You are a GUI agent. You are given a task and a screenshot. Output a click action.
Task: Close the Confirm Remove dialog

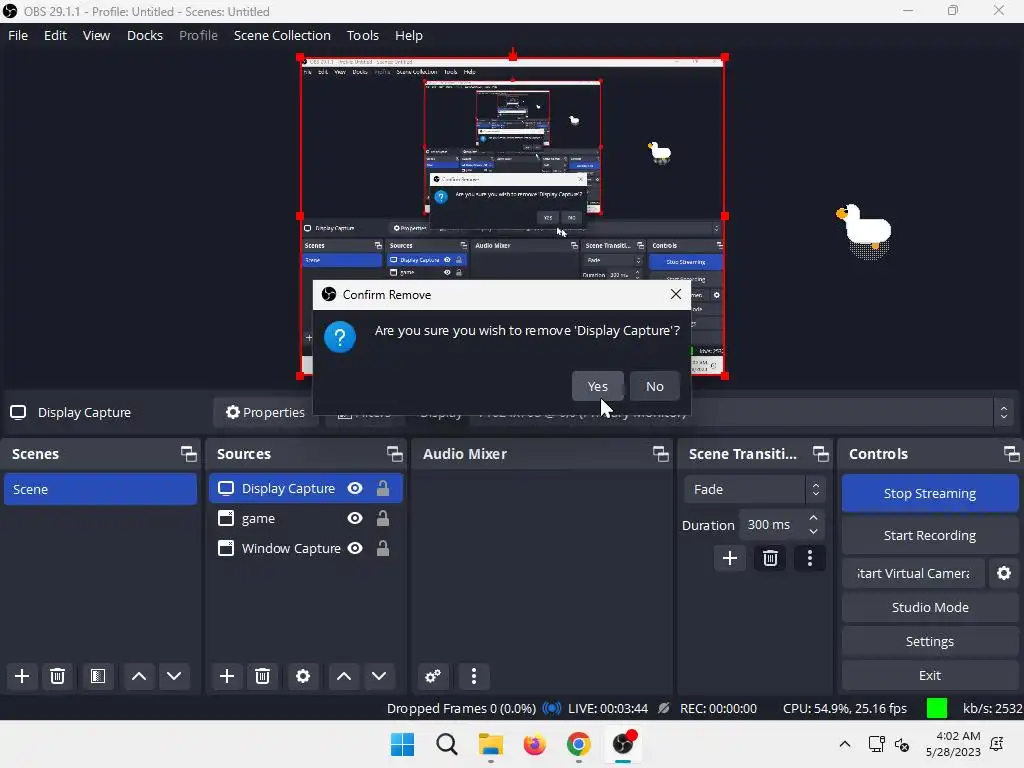click(x=676, y=295)
